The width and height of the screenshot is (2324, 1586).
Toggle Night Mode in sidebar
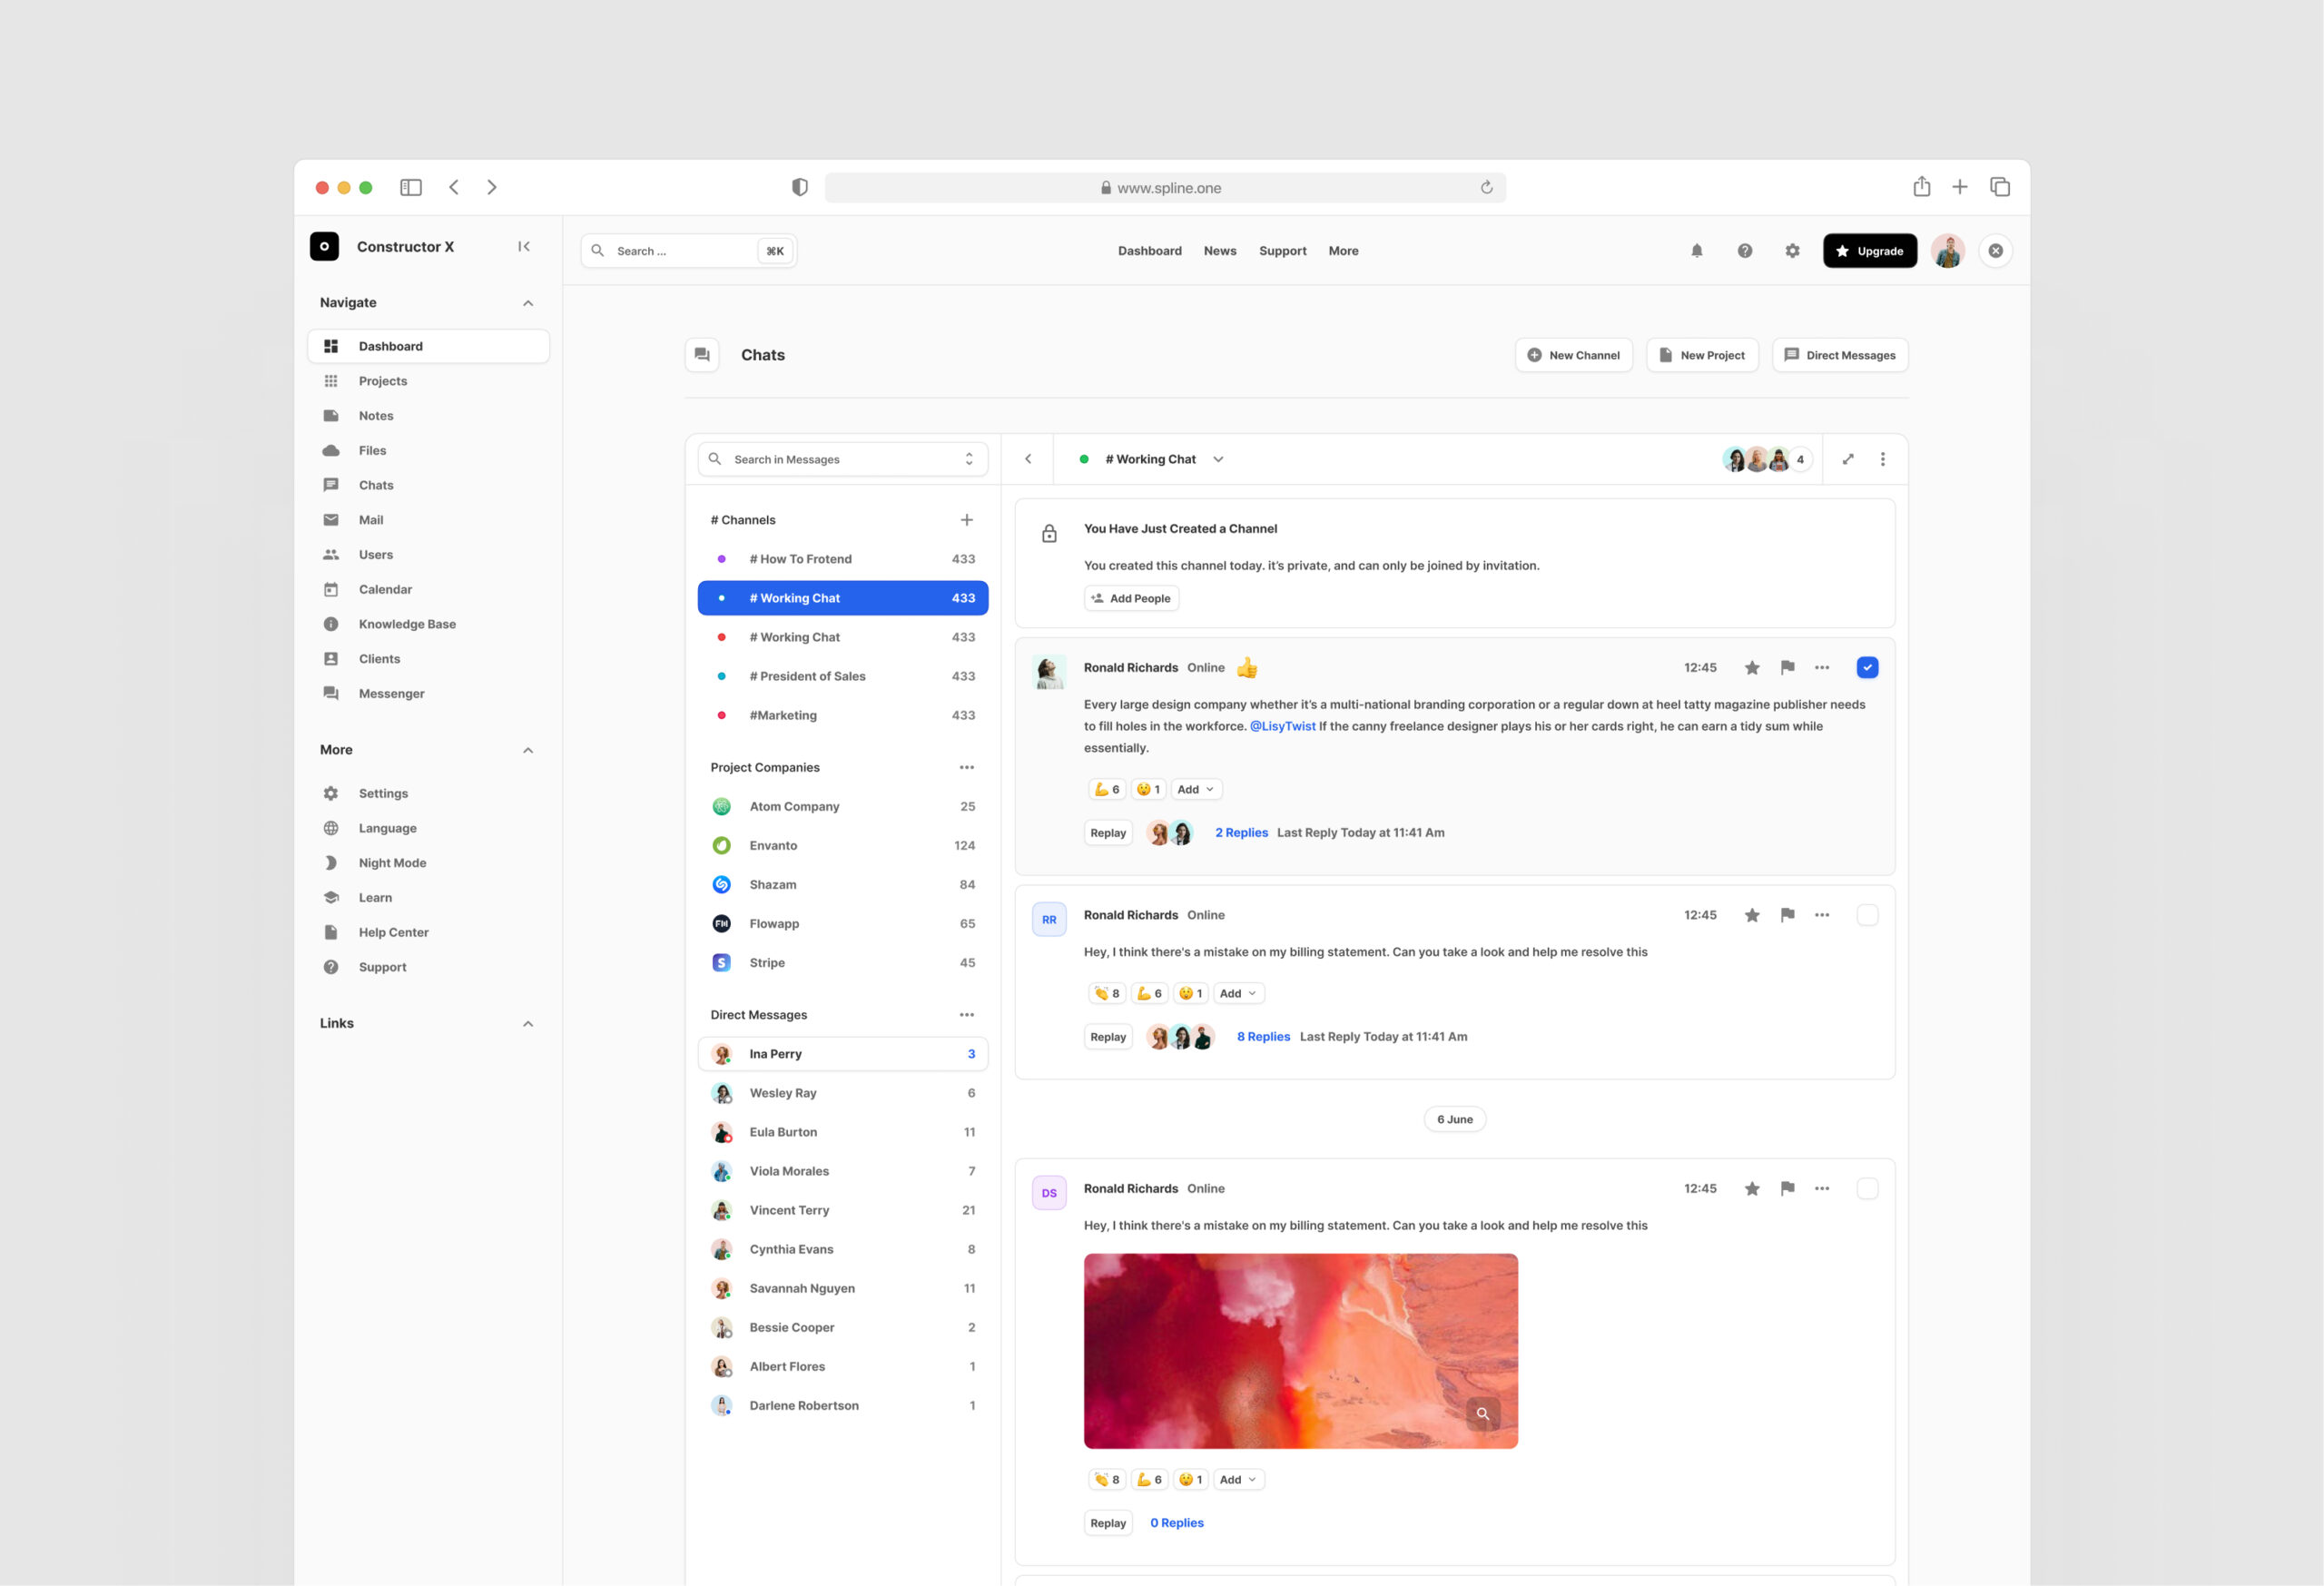coord(391,863)
